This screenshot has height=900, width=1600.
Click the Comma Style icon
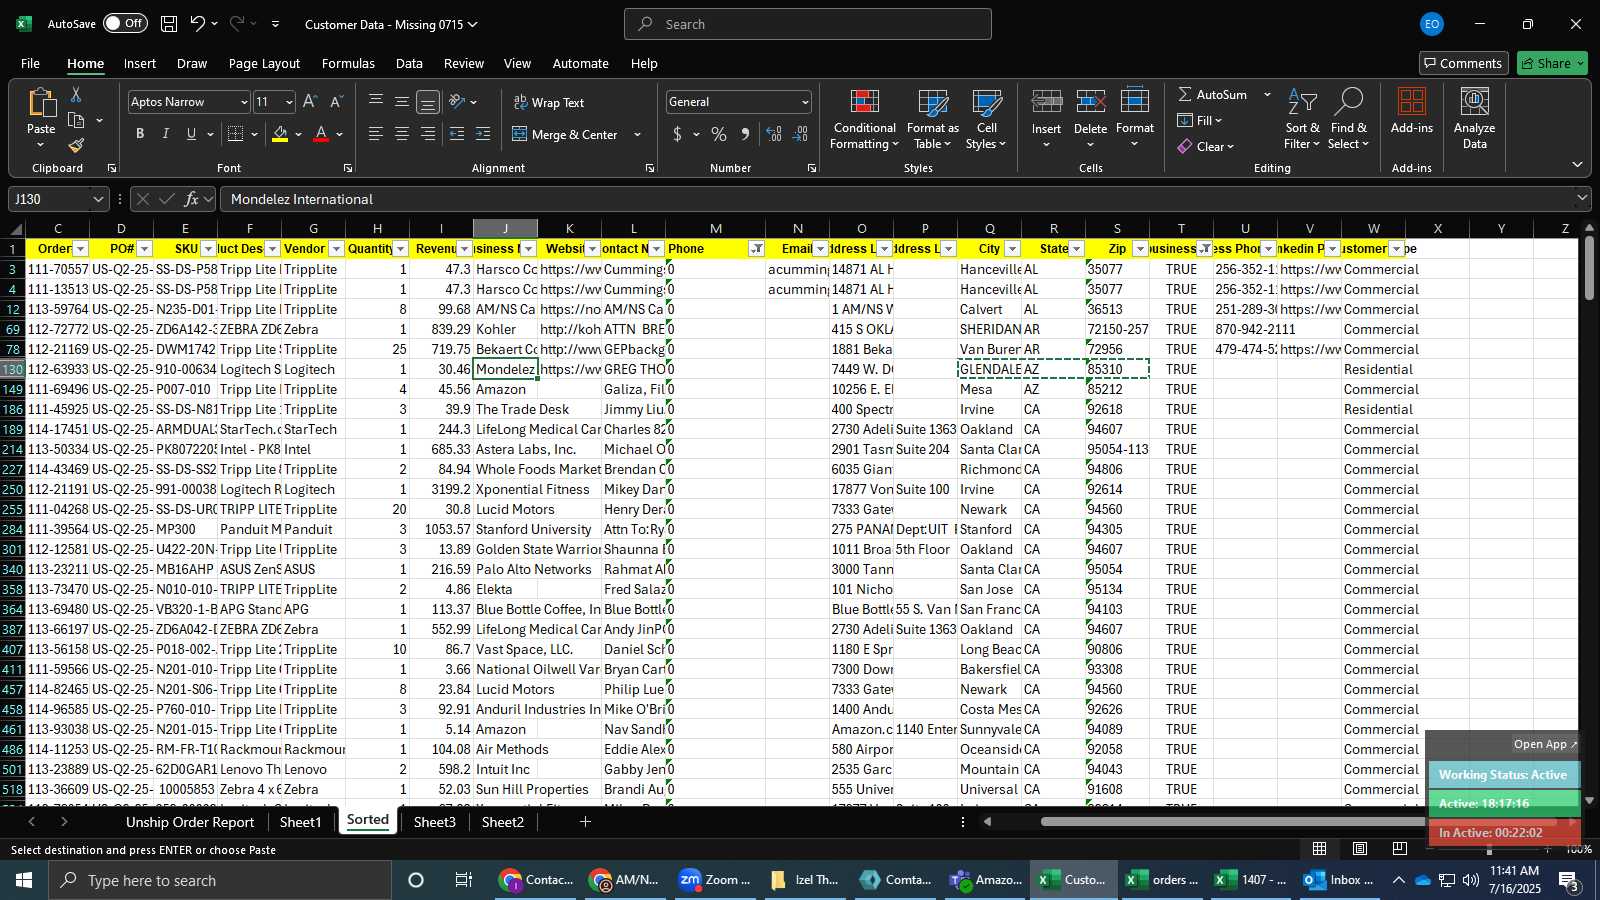coord(745,134)
